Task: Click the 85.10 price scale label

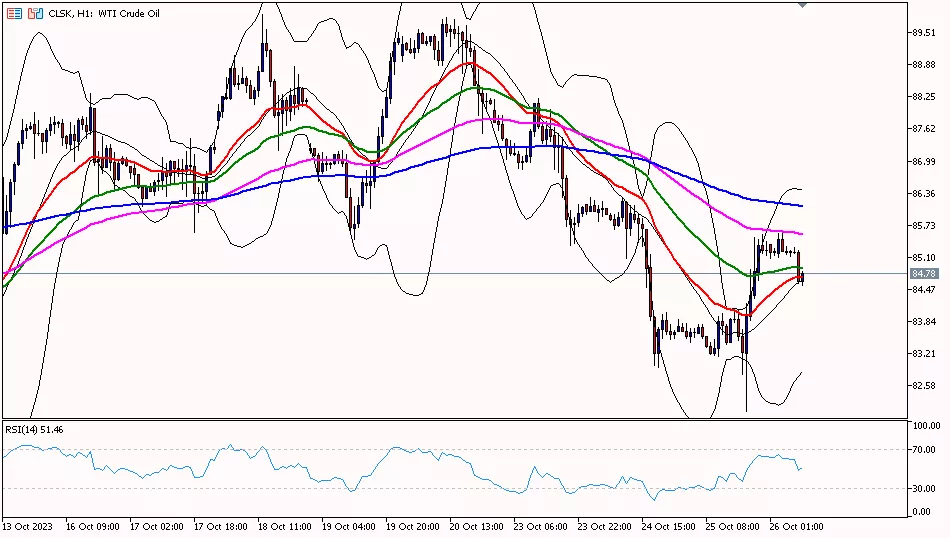Action: (924, 257)
